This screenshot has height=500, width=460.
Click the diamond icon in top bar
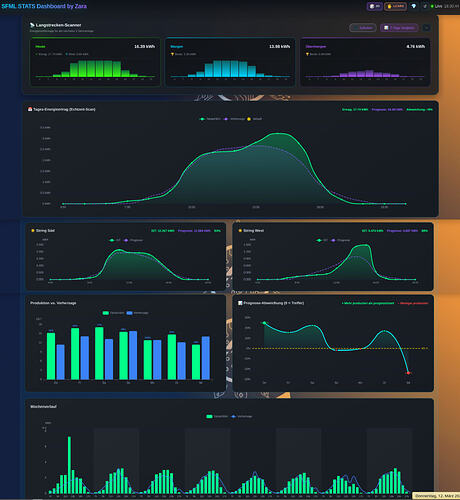coord(414,6)
